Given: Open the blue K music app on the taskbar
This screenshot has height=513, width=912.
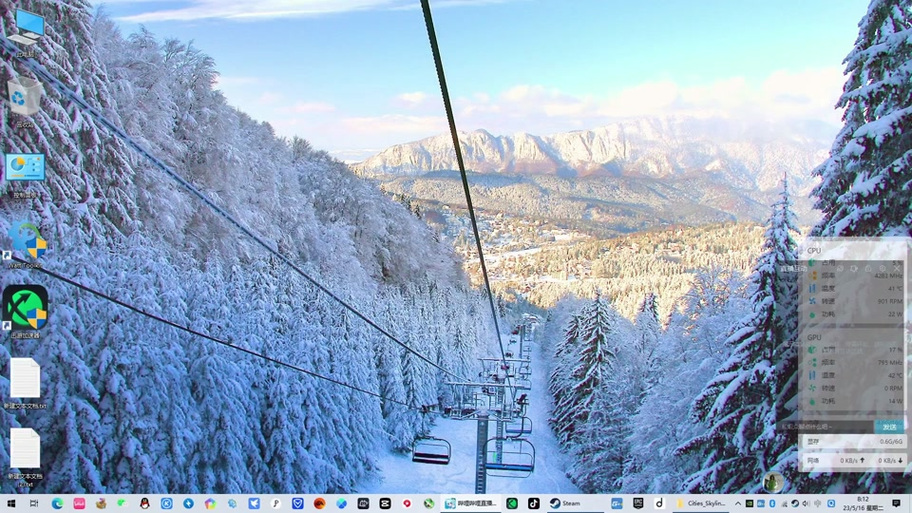Looking at the screenshot, I should coord(166,504).
